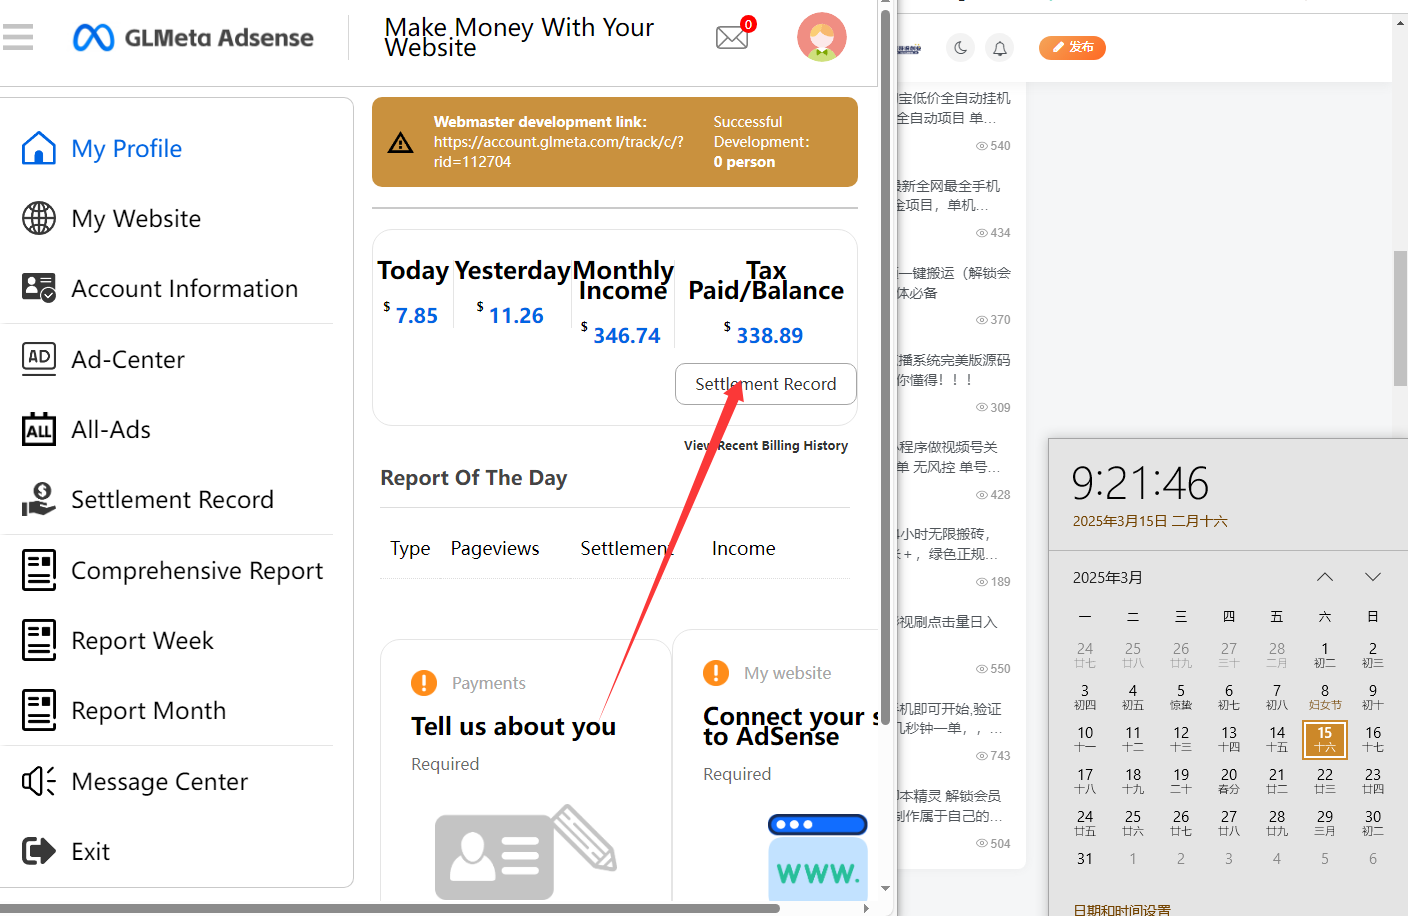
Task: Click the All-Ads calendar icon
Action: tap(39, 429)
